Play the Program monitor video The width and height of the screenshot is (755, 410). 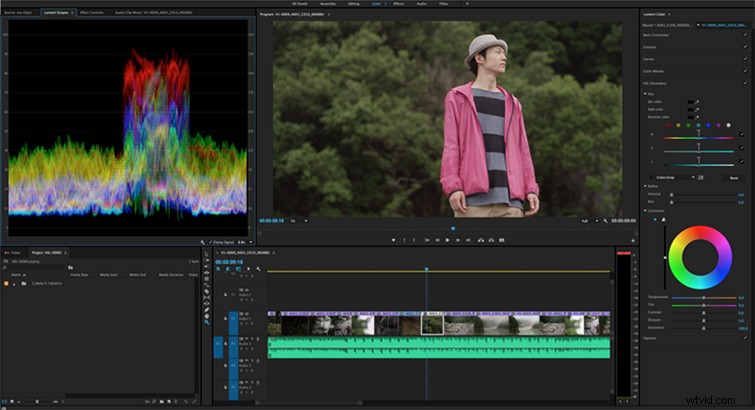(447, 240)
